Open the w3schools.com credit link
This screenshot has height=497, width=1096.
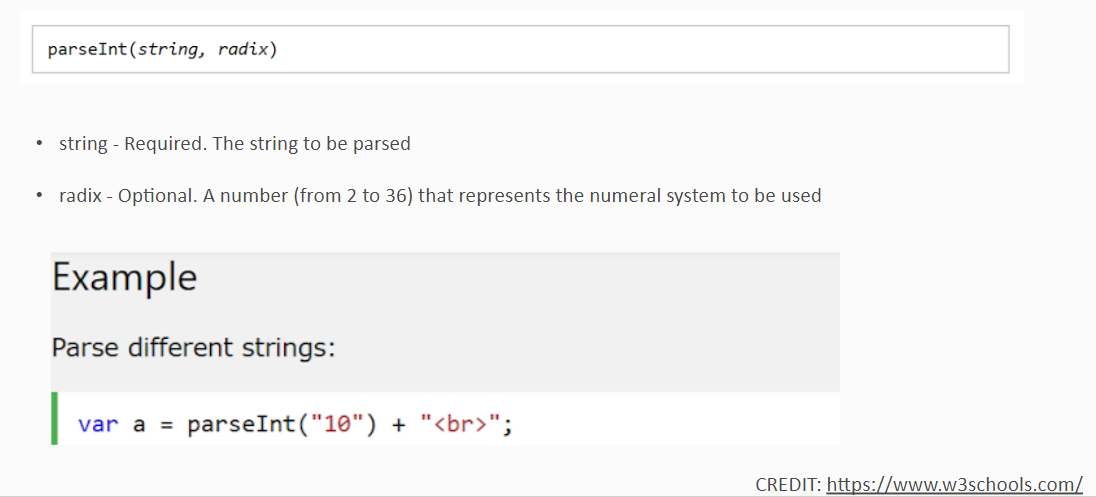coord(954,484)
